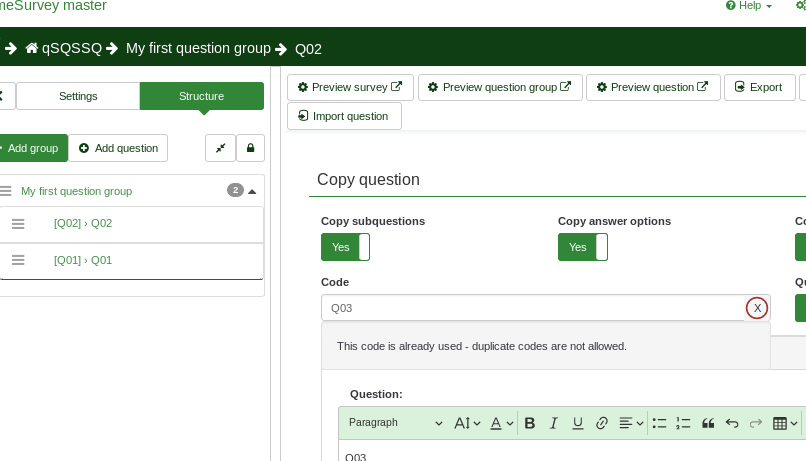Screen dimensions: 806x461
Task: Click the lock icon in the sidebar
Action: (250, 148)
